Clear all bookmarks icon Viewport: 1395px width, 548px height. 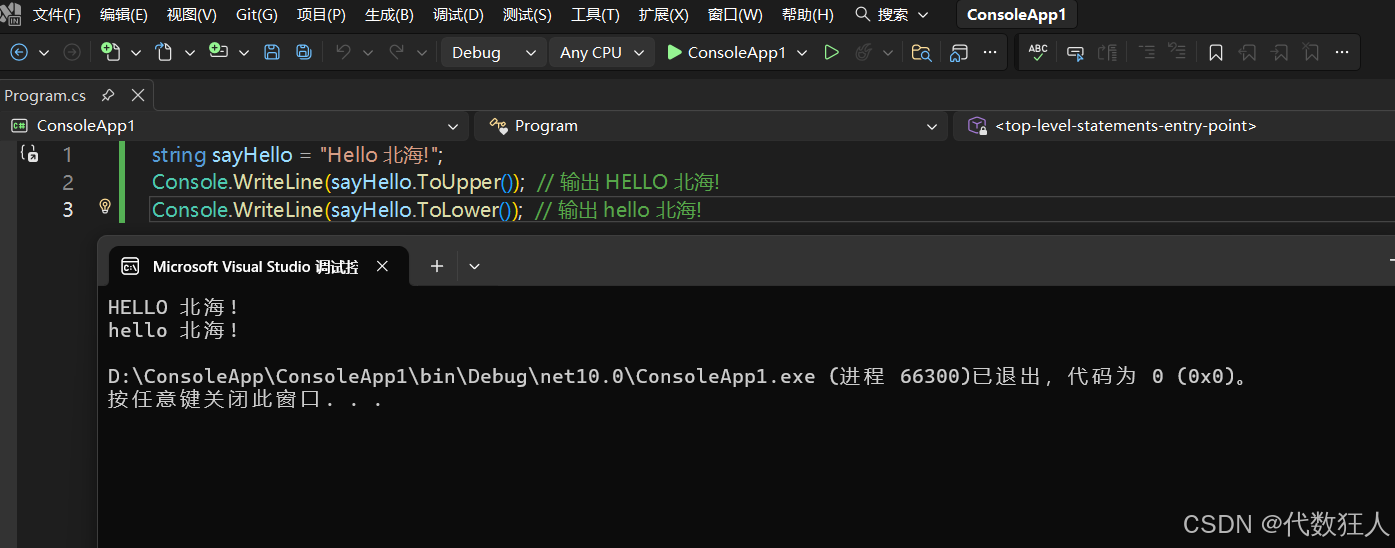point(1311,53)
